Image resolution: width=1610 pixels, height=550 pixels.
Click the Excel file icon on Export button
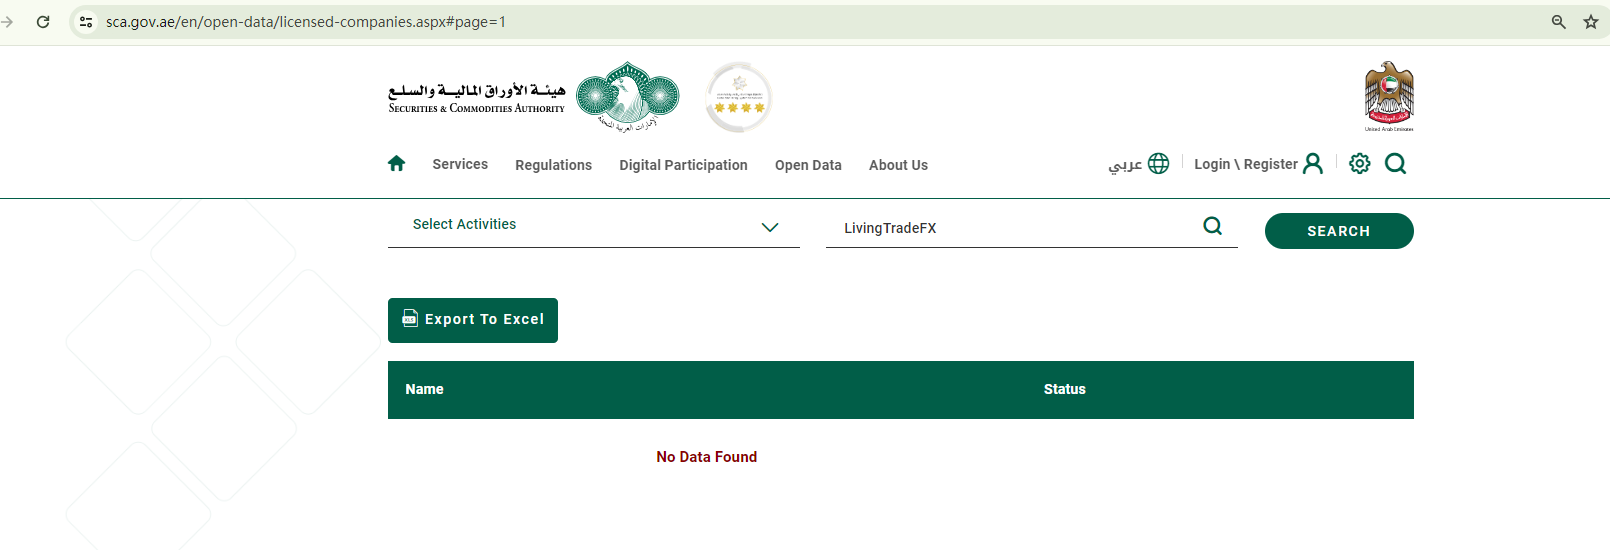410,318
